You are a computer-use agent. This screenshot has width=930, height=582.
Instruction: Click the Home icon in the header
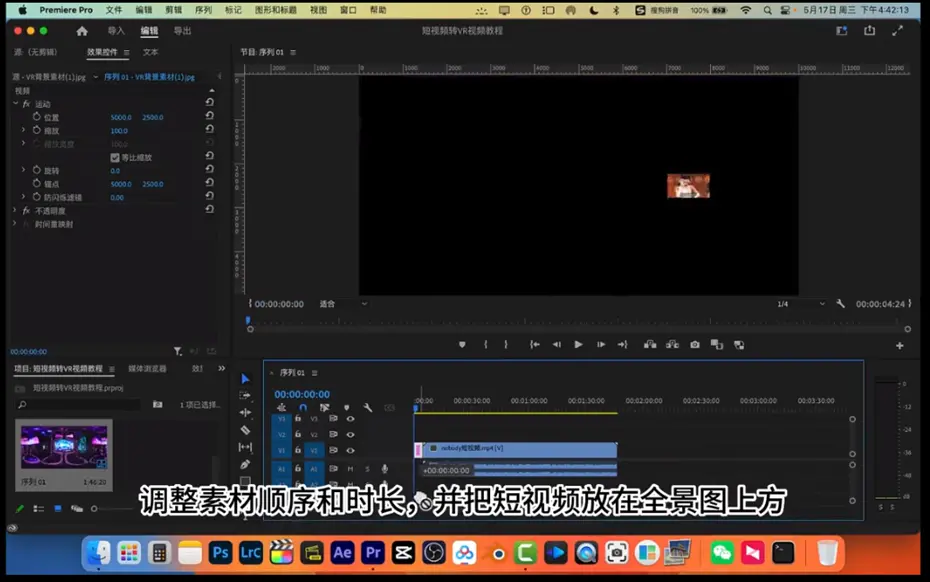pos(82,31)
